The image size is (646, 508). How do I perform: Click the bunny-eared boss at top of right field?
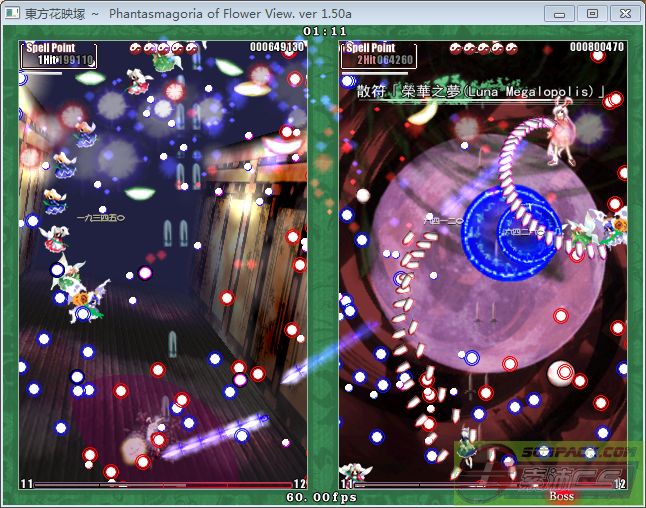(562, 134)
